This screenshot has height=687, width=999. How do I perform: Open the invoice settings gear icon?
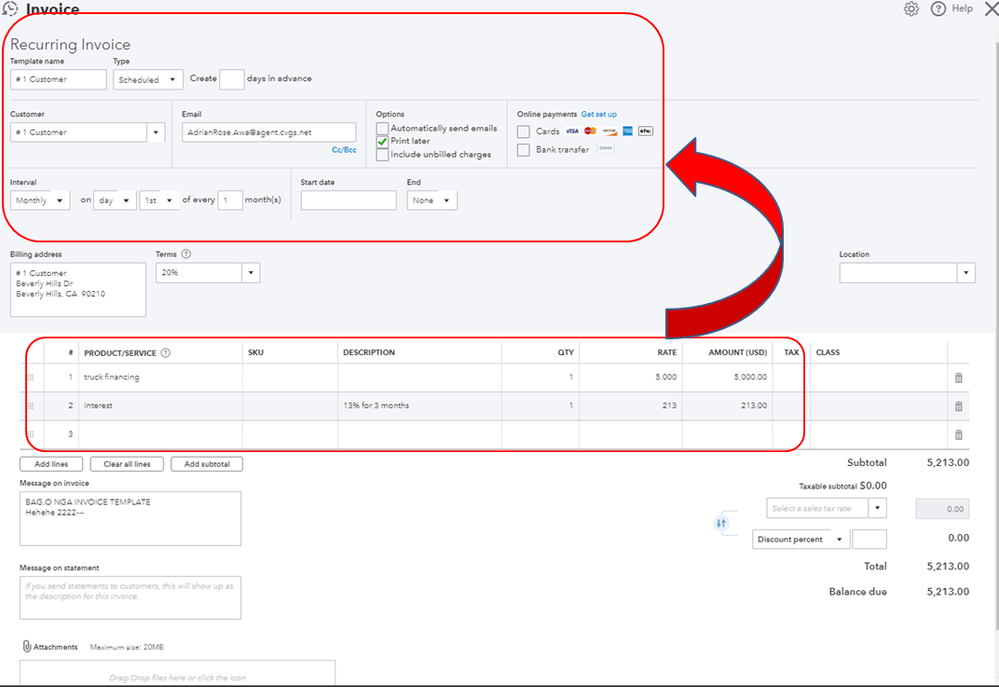point(911,9)
